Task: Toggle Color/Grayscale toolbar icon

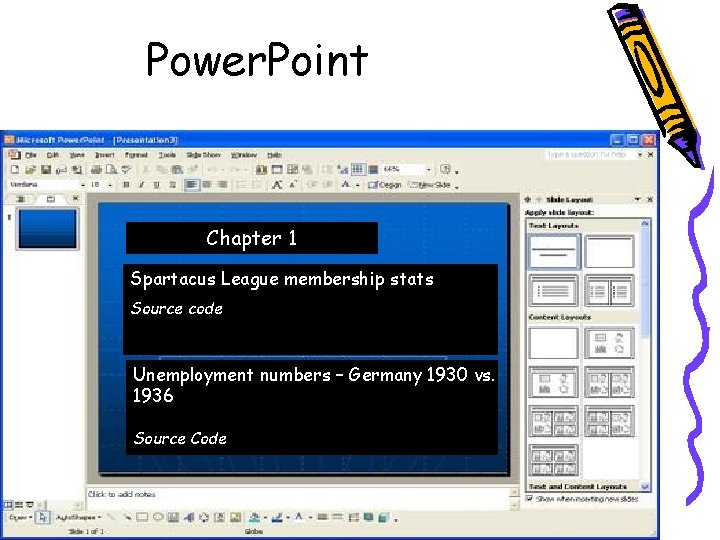Action: pyautogui.click(x=373, y=169)
